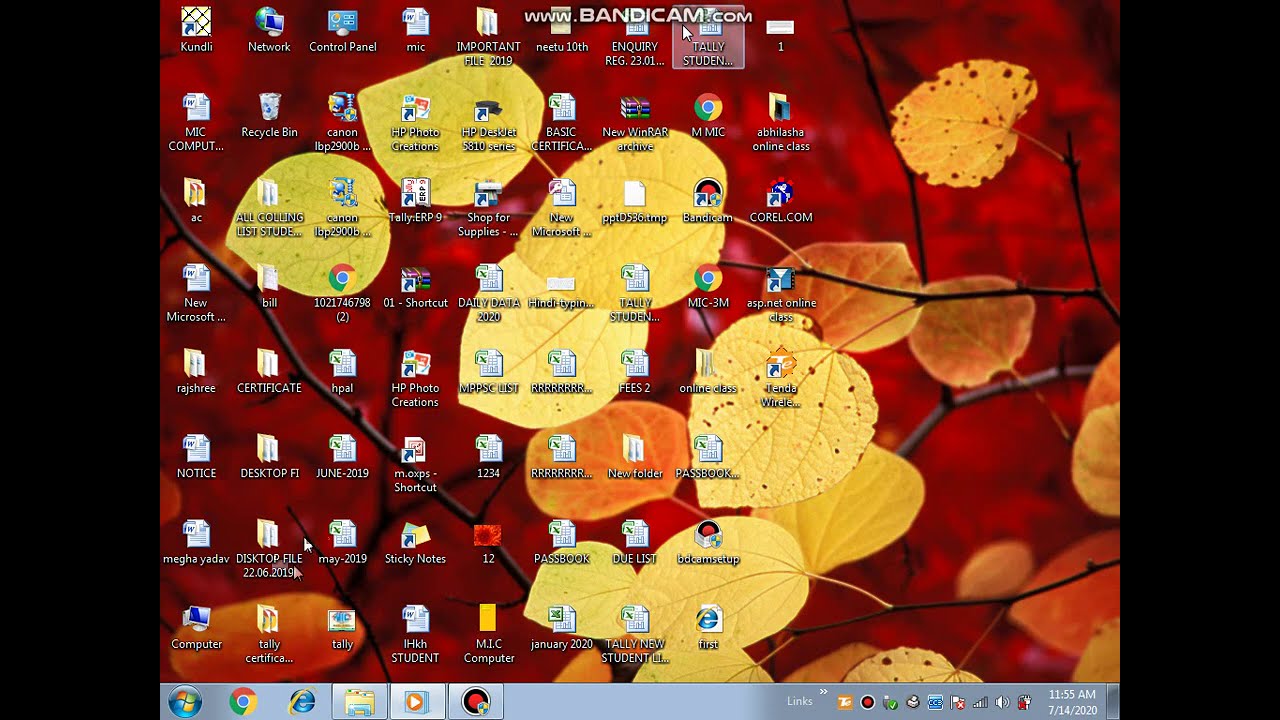
Task: Open the Network desktop icon
Action: [269, 30]
